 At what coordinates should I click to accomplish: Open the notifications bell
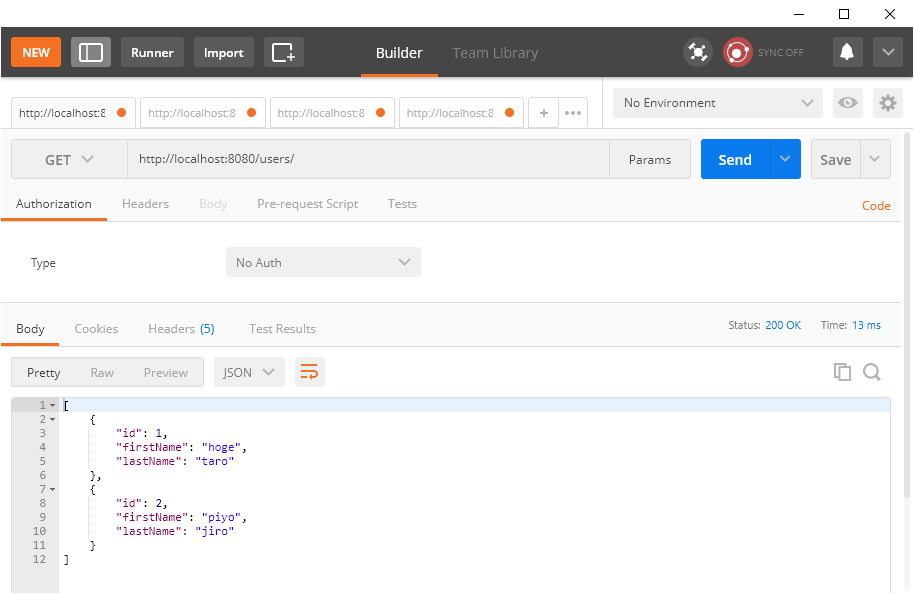847,52
